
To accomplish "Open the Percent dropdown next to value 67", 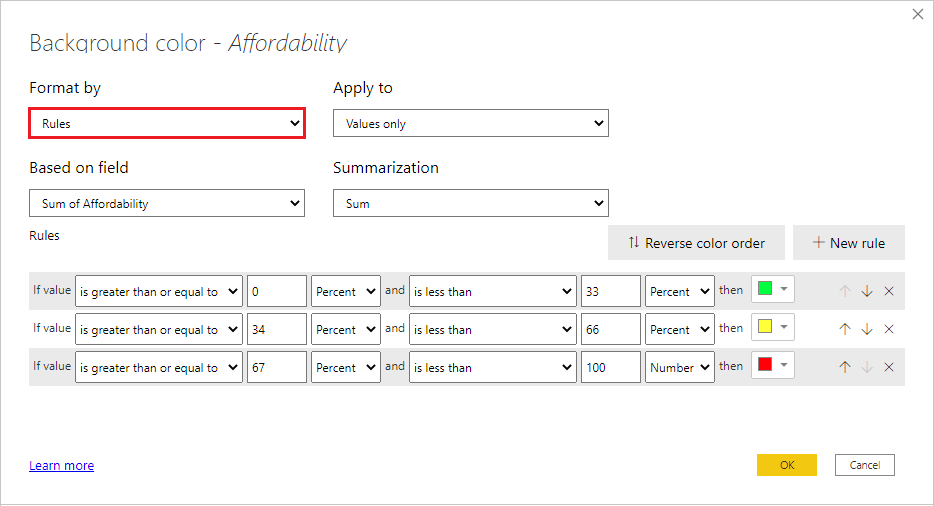I will pyautogui.click(x=345, y=367).
